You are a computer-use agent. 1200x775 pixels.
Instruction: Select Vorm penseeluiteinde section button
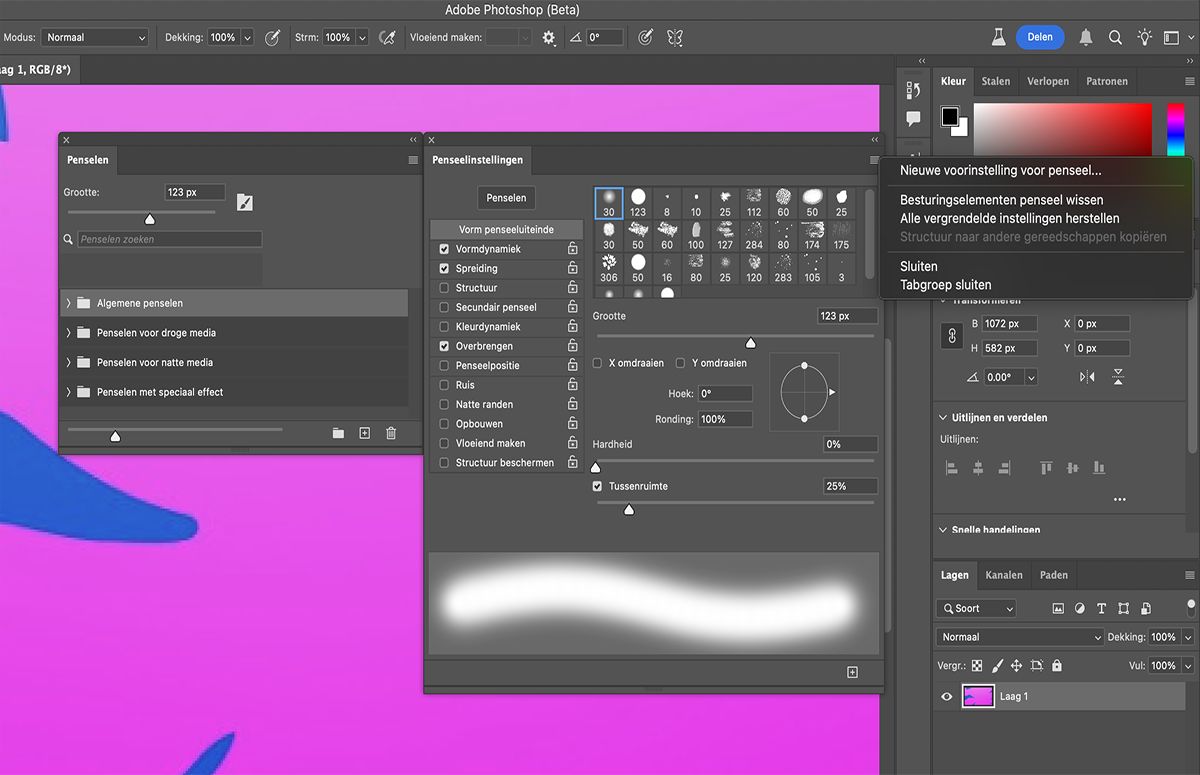506,229
